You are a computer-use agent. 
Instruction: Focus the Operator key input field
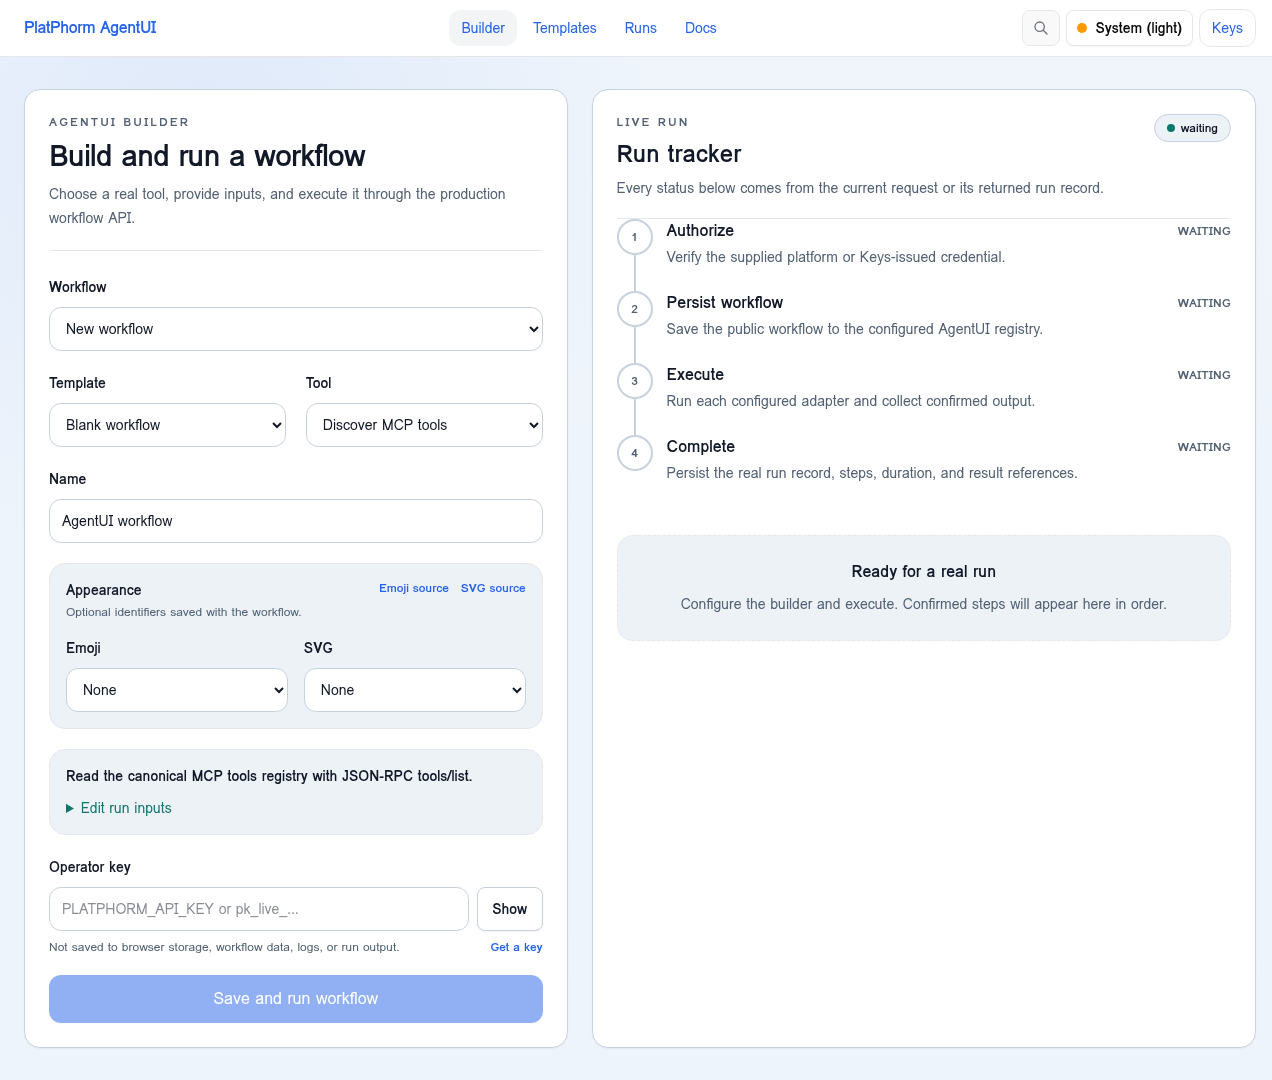(259, 909)
